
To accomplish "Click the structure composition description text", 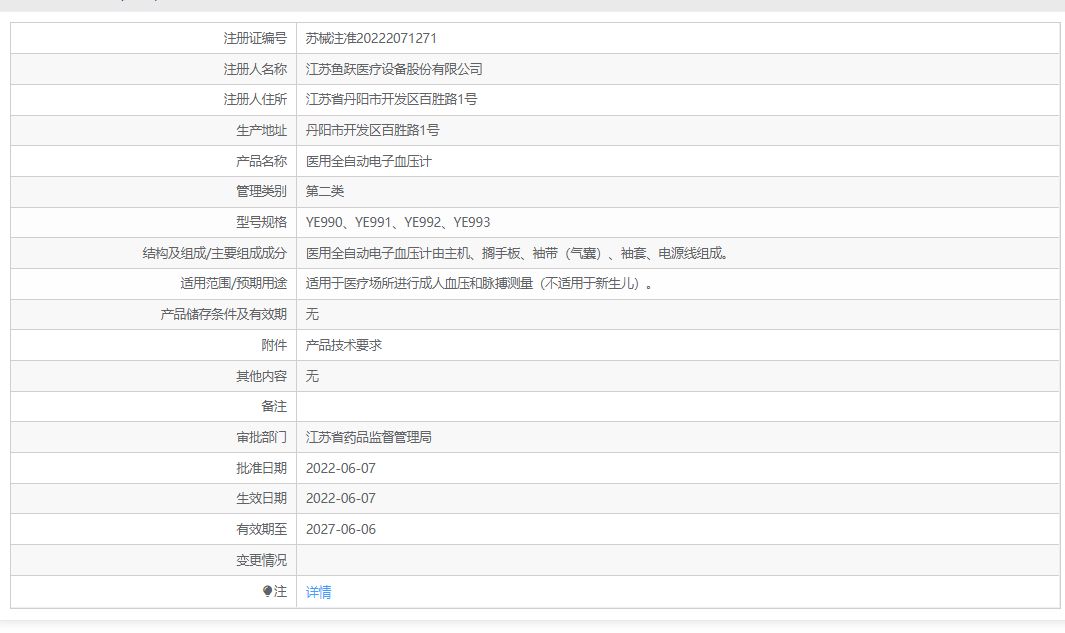I will 519,254.
